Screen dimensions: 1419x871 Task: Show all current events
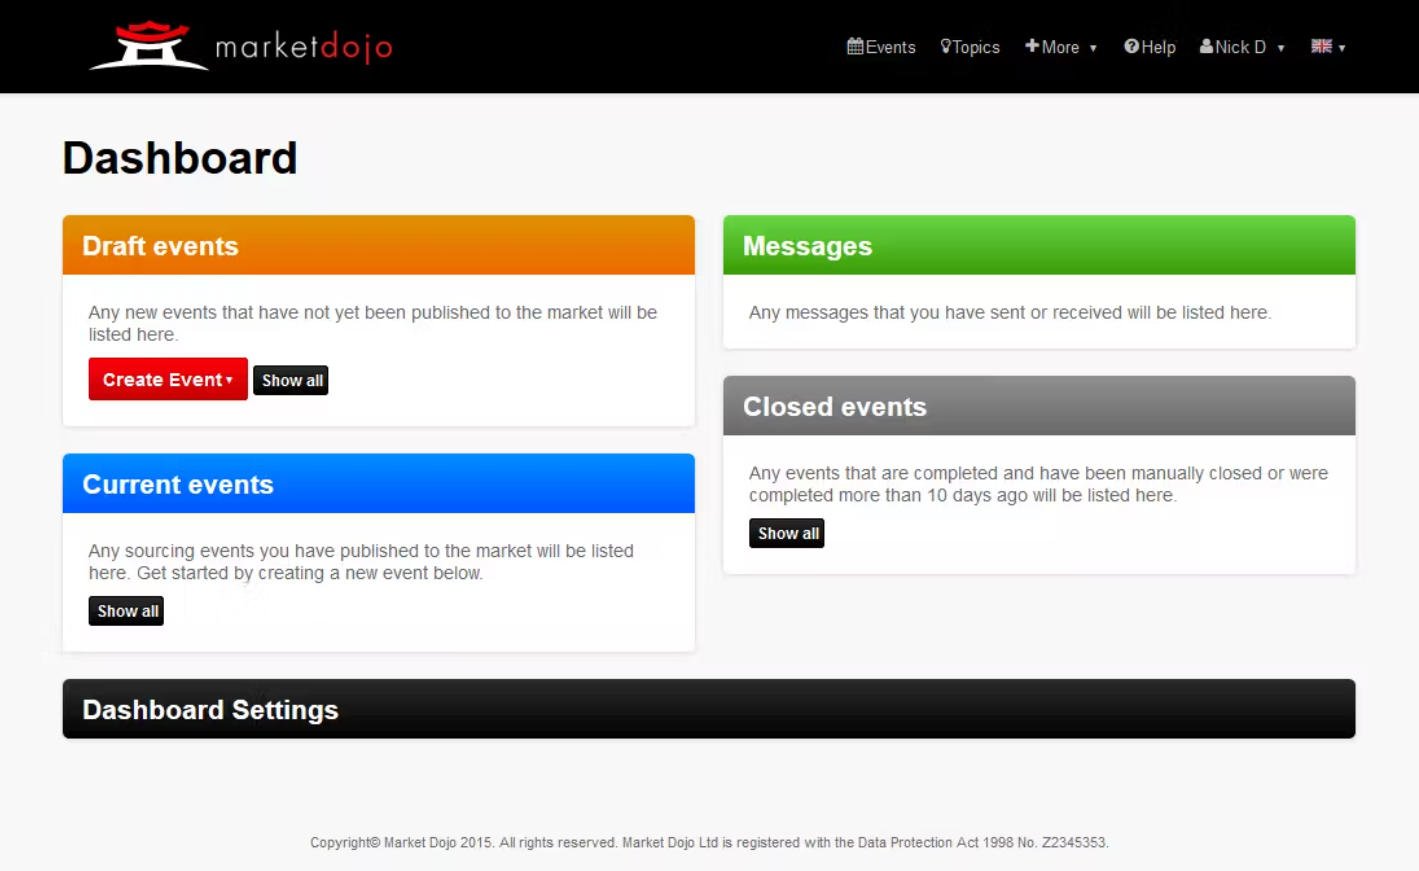click(x=126, y=611)
